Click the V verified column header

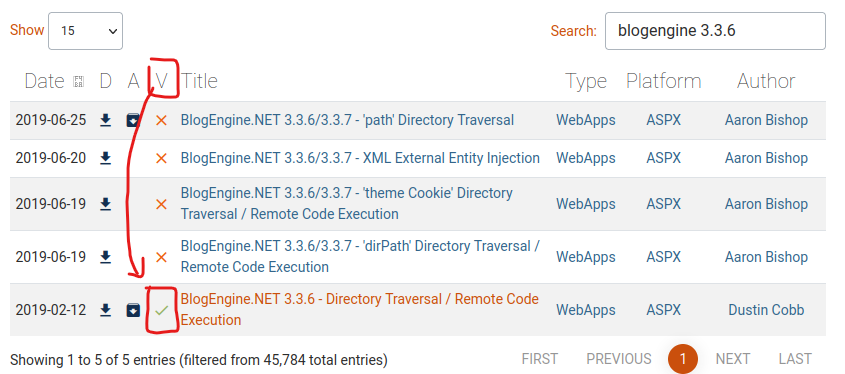[x=161, y=81]
